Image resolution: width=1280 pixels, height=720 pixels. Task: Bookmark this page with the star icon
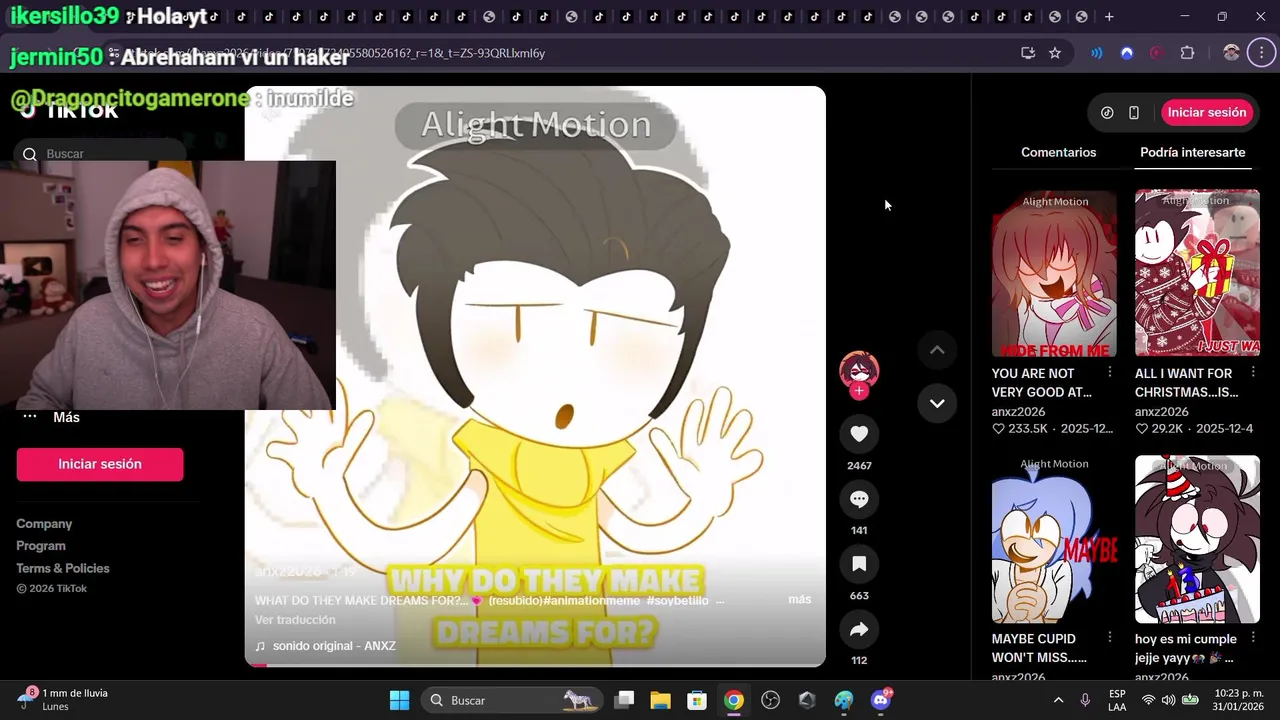coord(1055,53)
